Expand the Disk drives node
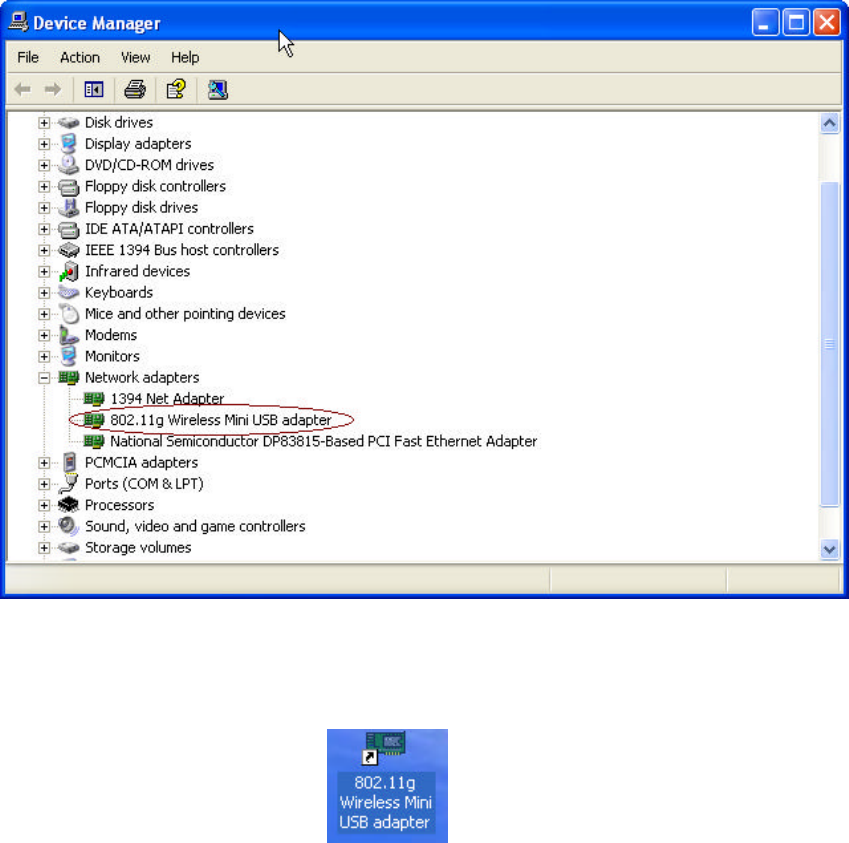The image size is (849, 843). coord(44,123)
